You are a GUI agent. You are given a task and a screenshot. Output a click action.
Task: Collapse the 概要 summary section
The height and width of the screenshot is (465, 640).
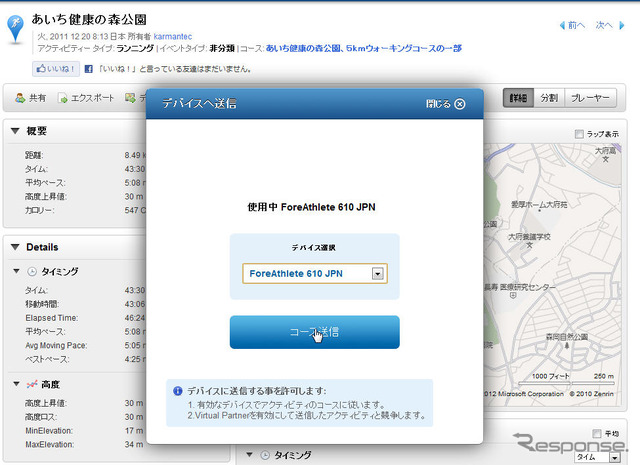point(16,131)
